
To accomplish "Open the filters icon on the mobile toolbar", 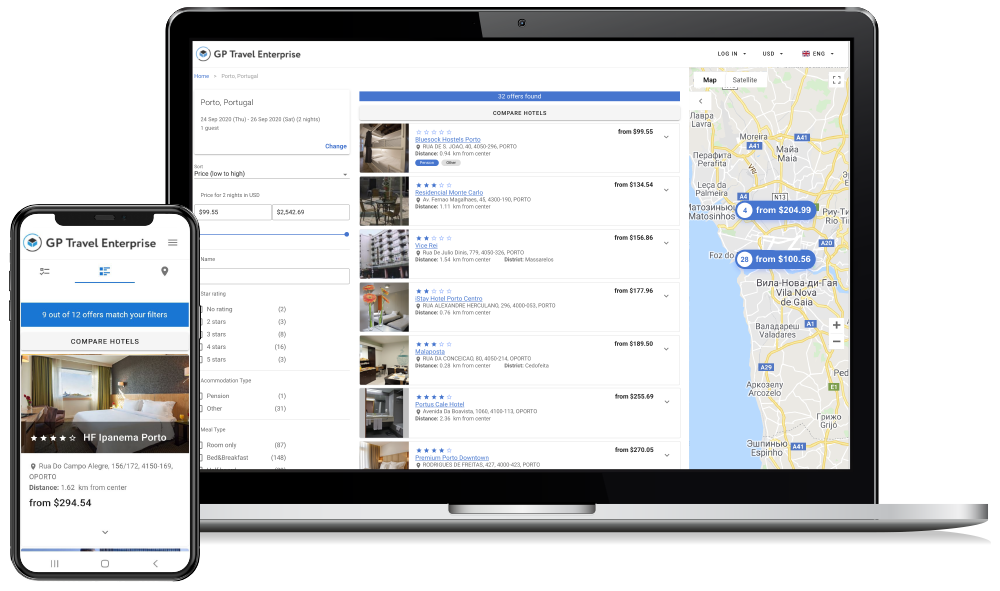I will coord(45,271).
